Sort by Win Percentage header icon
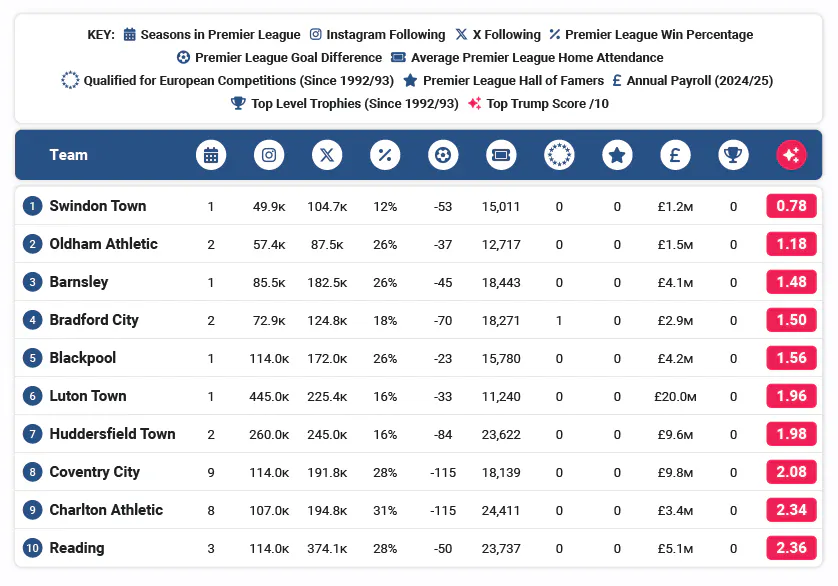838x586 pixels. [x=385, y=155]
